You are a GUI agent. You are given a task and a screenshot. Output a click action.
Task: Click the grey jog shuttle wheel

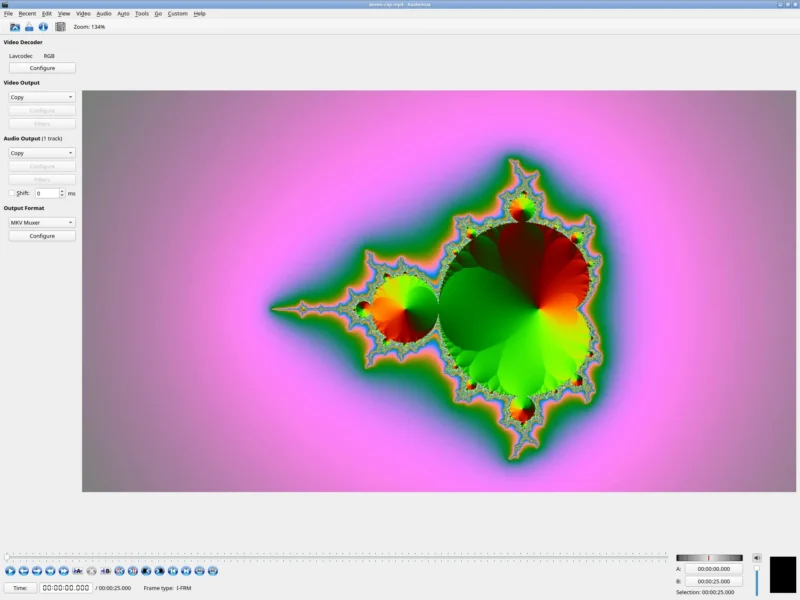[709, 558]
